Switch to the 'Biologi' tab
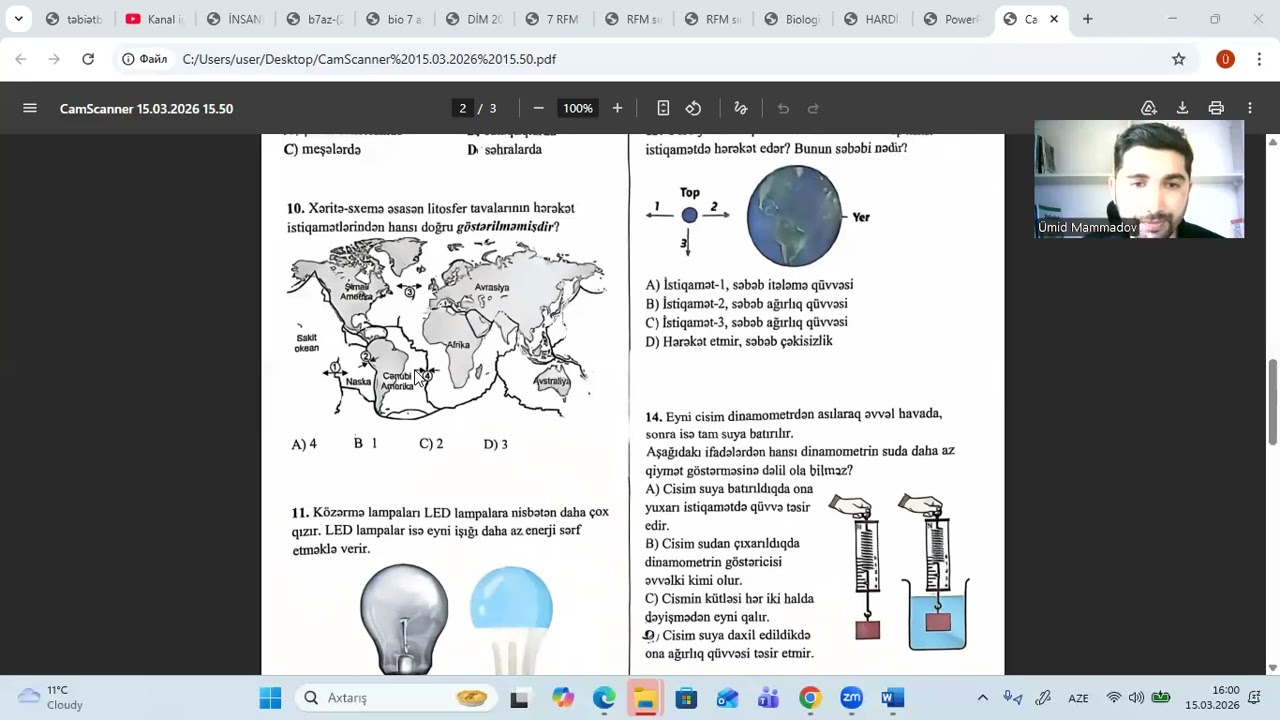The height and width of the screenshot is (720, 1280). (x=794, y=19)
